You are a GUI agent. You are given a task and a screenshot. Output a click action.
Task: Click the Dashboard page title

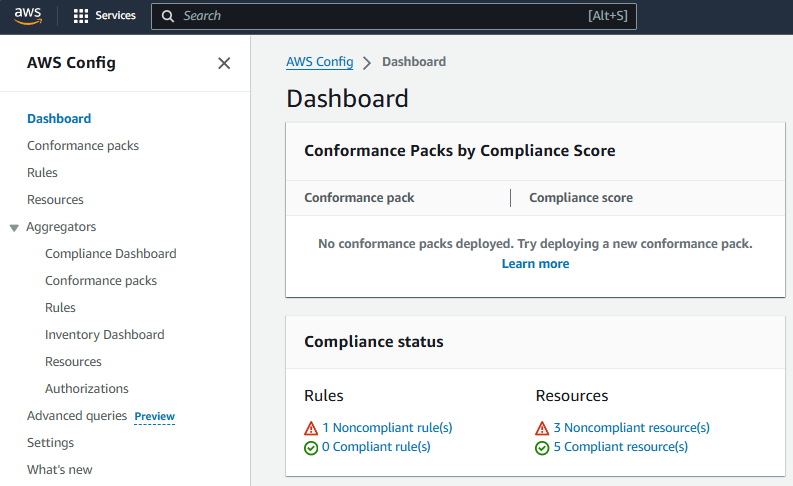(347, 99)
